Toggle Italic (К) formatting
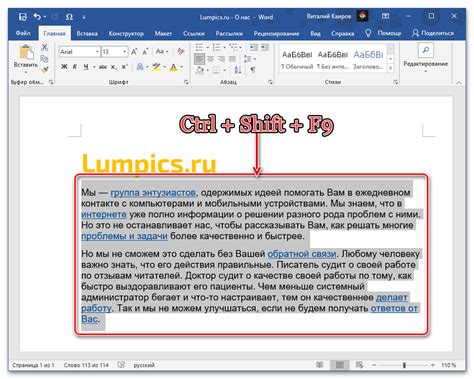Image resolution: width=474 pixels, height=379 pixels. [x=75, y=67]
